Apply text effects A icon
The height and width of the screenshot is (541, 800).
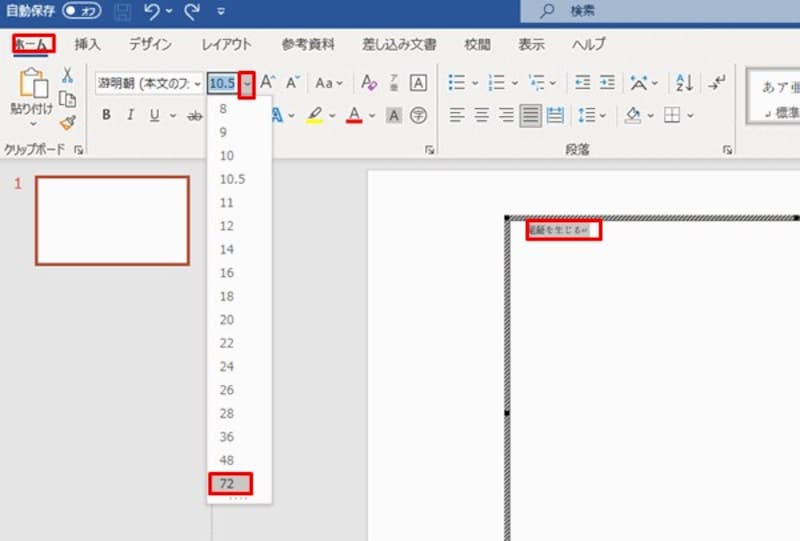pyautogui.click(x=278, y=116)
